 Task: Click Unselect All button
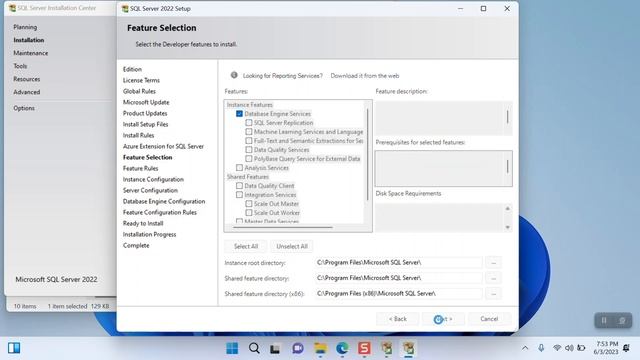click(x=292, y=246)
